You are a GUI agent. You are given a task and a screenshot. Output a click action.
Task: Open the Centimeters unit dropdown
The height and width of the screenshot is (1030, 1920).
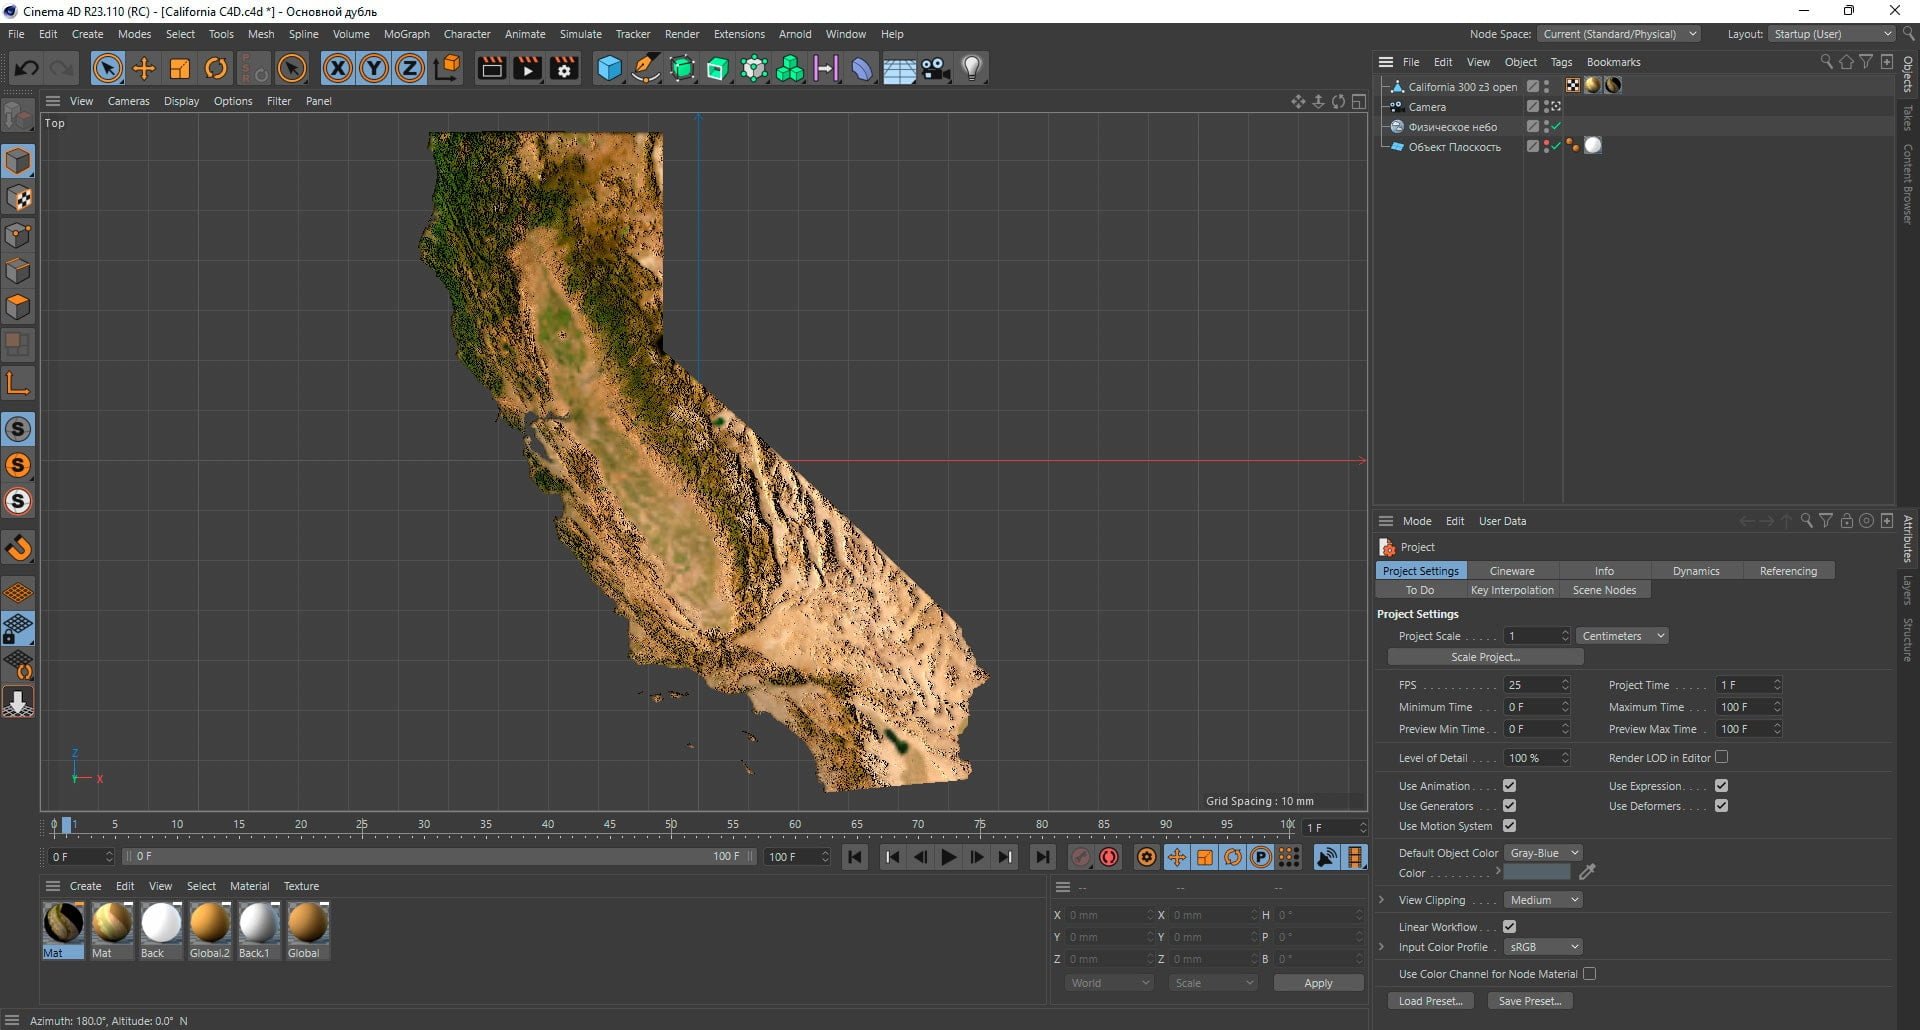1622,636
